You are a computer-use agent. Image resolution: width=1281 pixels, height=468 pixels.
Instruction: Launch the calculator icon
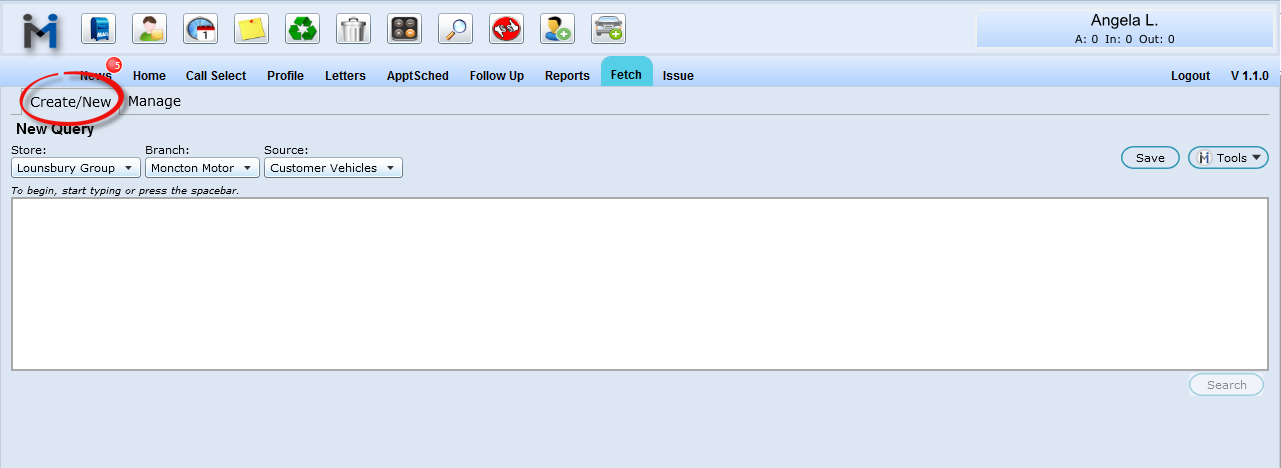tap(404, 29)
